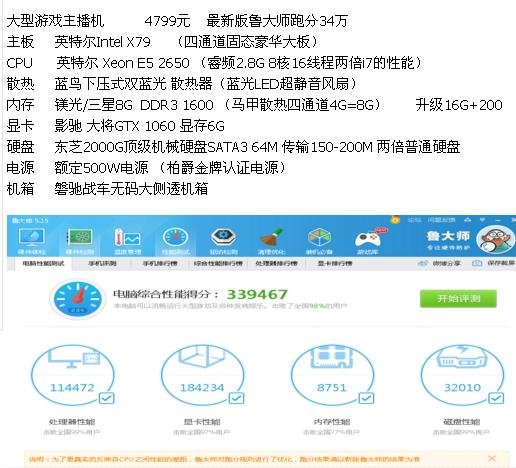The width and height of the screenshot is (516, 468).
Task: Click the 微博分享 share icon
Action: click(423, 263)
